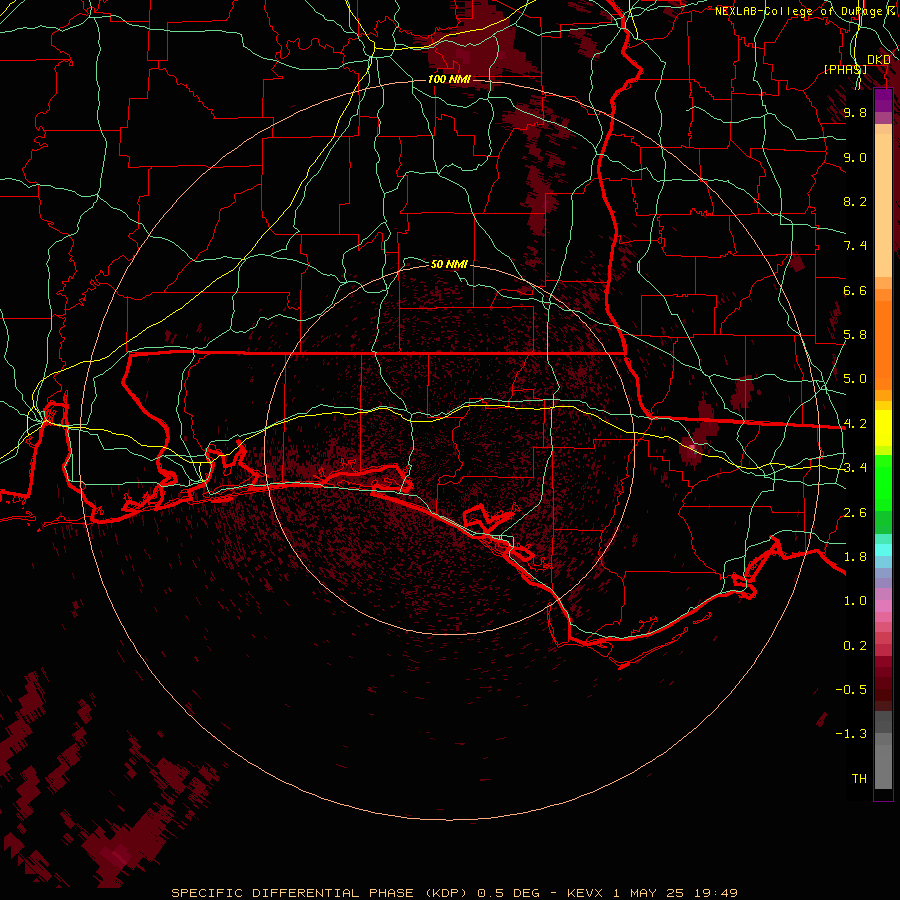Click the 50 NMI range ring label

pyautogui.click(x=449, y=264)
